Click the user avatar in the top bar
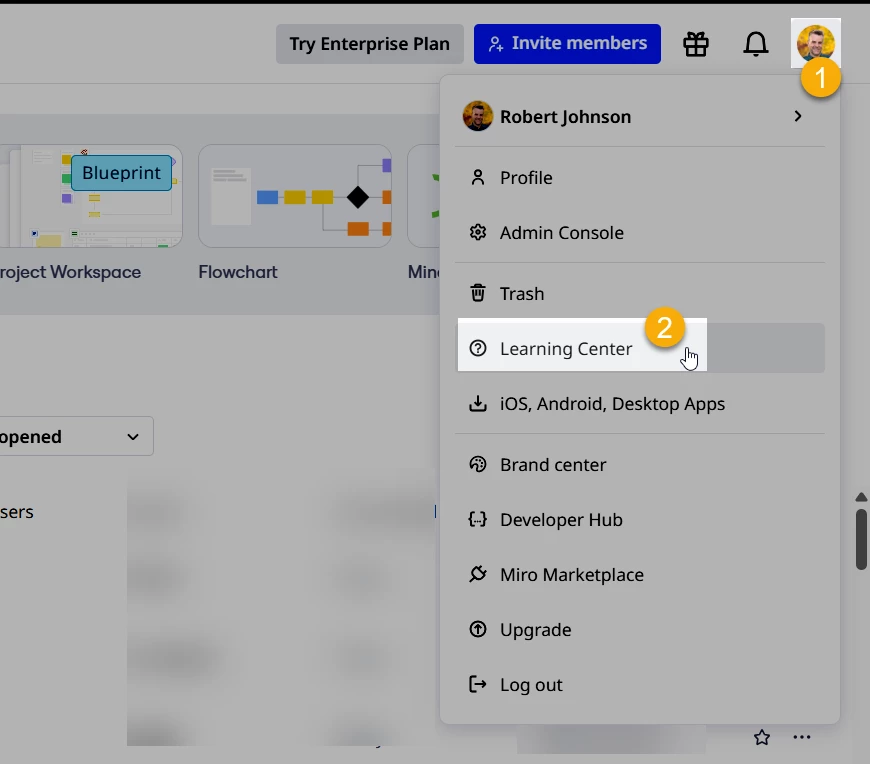 (816, 43)
